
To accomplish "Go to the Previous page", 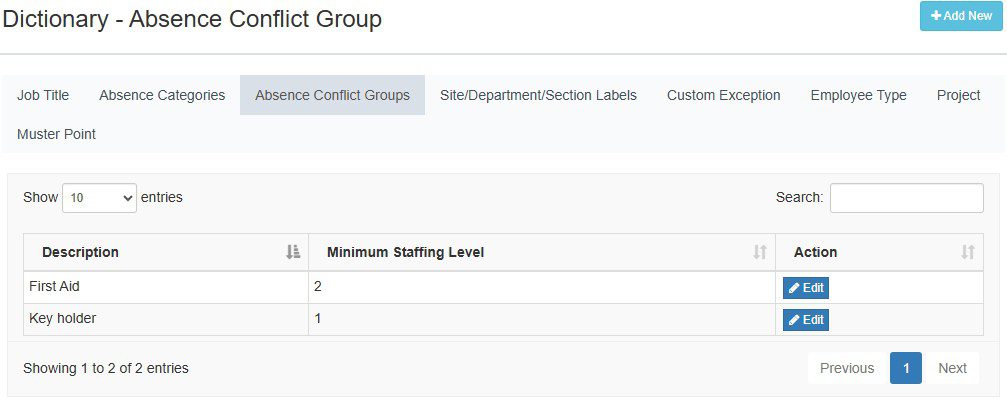I will (x=846, y=368).
